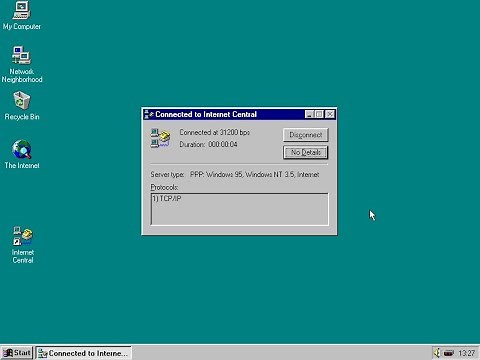The image size is (480, 360).
Task: Open the Start menu
Action: [17, 353]
